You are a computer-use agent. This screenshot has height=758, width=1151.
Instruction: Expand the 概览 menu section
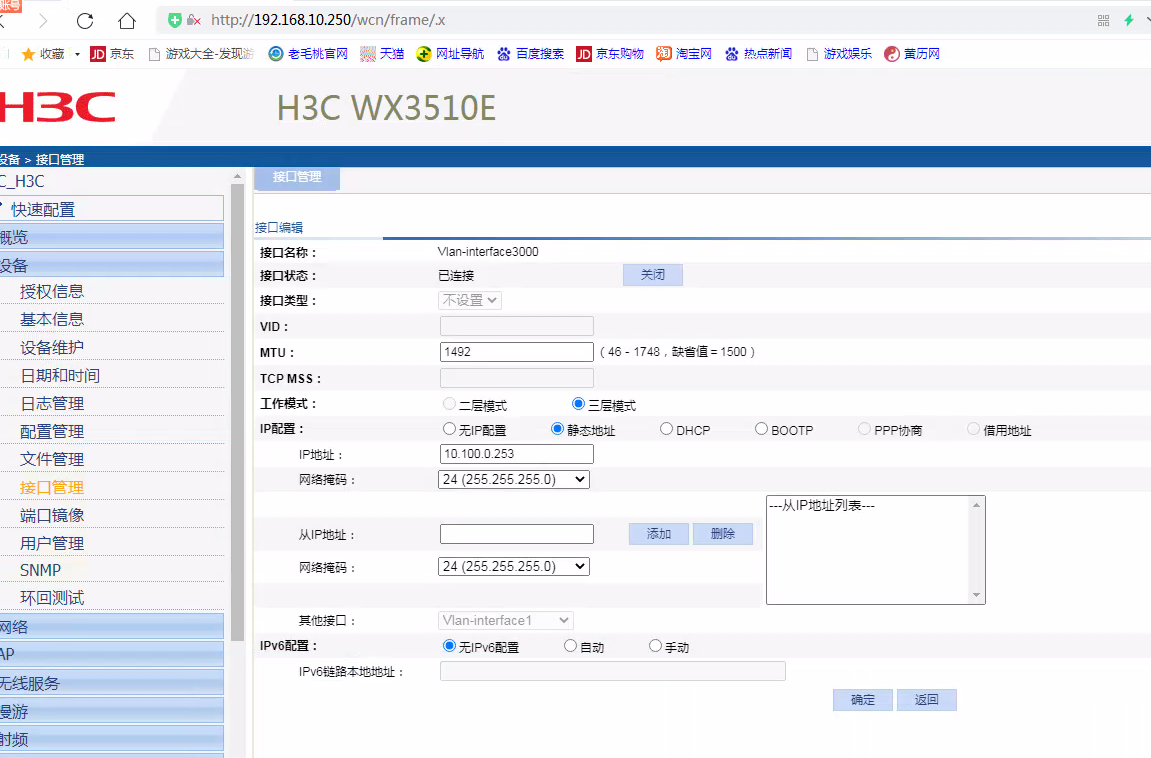coord(112,236)
